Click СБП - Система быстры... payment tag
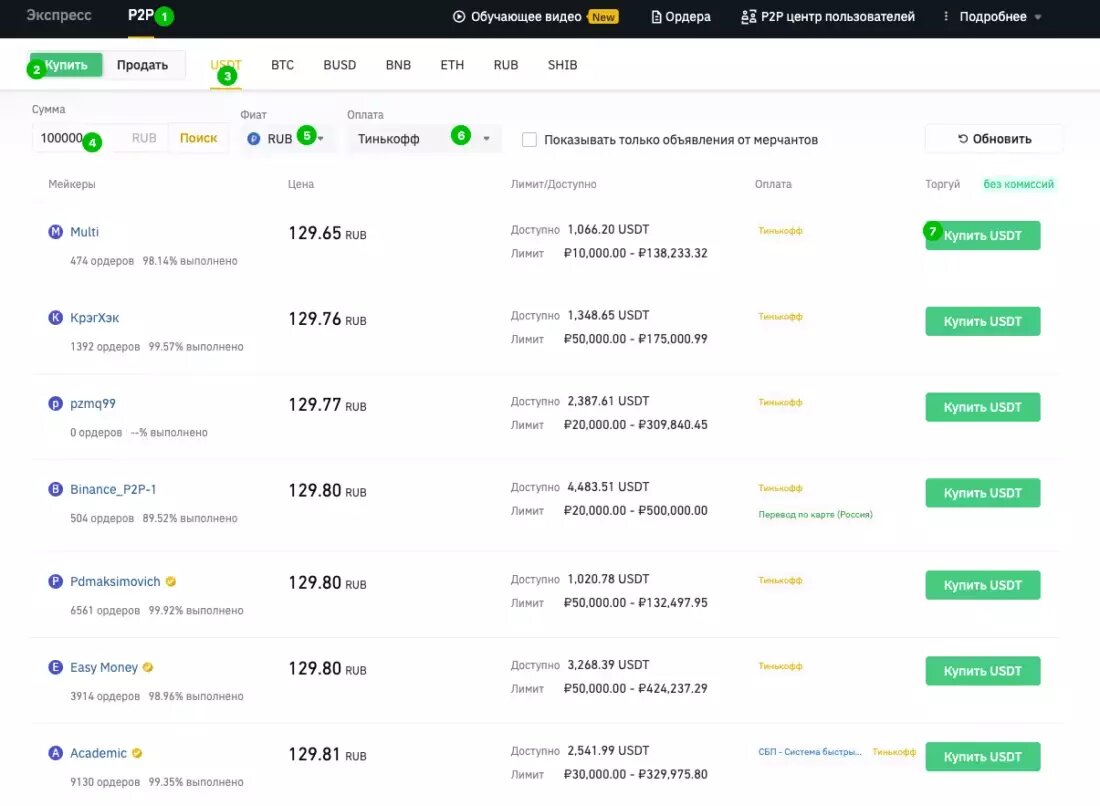The height and width of the screenshot is (806, 1100). (810, 751)
